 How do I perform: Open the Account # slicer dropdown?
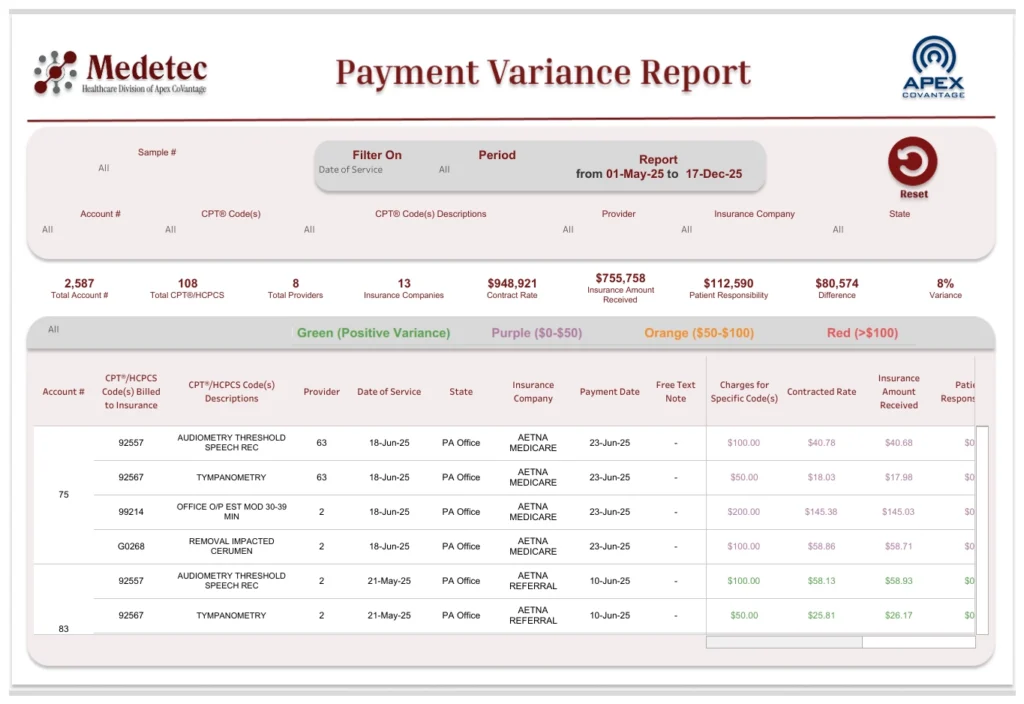(x=47, y=229)
